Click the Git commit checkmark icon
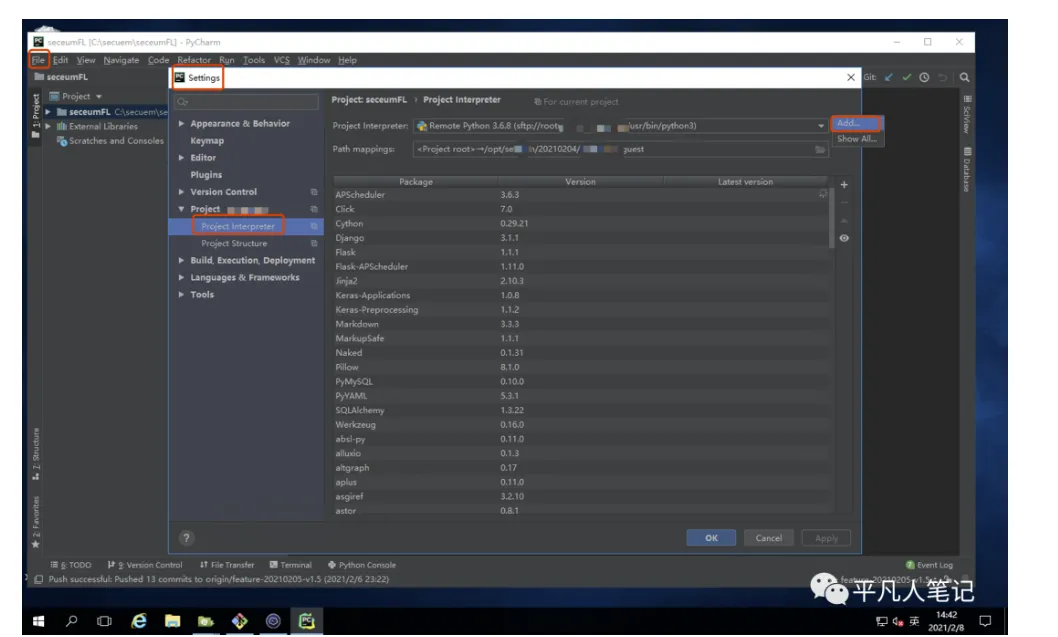 click(906, 78)
